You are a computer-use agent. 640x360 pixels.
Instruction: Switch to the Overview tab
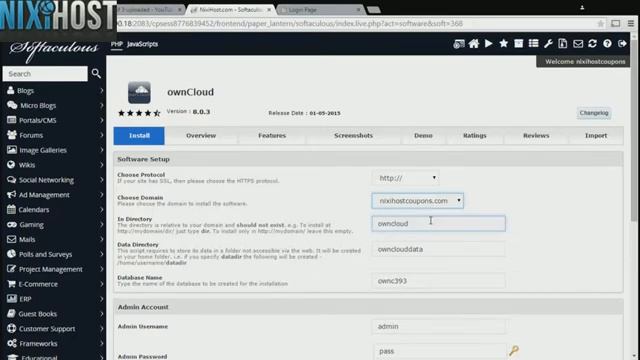tap(201, 136)
